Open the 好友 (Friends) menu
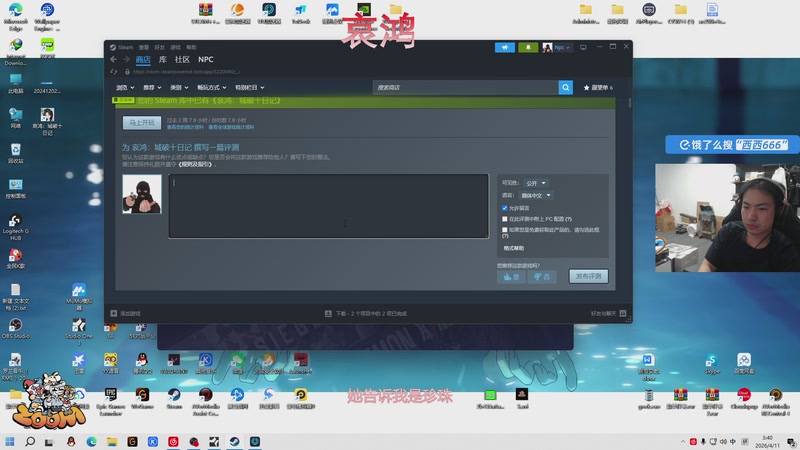The height and width of the screenshot is (450, 800). [160, 47]
